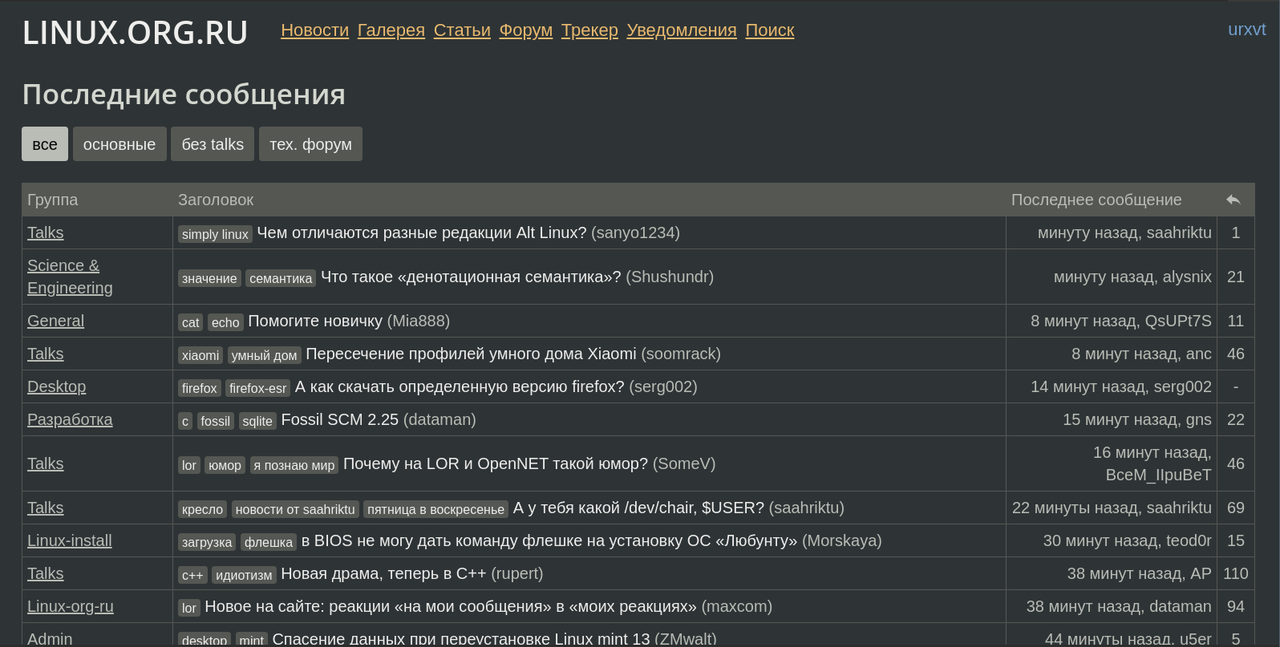Open the Разработка group link
This screenshot has height=647, width=1280.
click(70, 420)
